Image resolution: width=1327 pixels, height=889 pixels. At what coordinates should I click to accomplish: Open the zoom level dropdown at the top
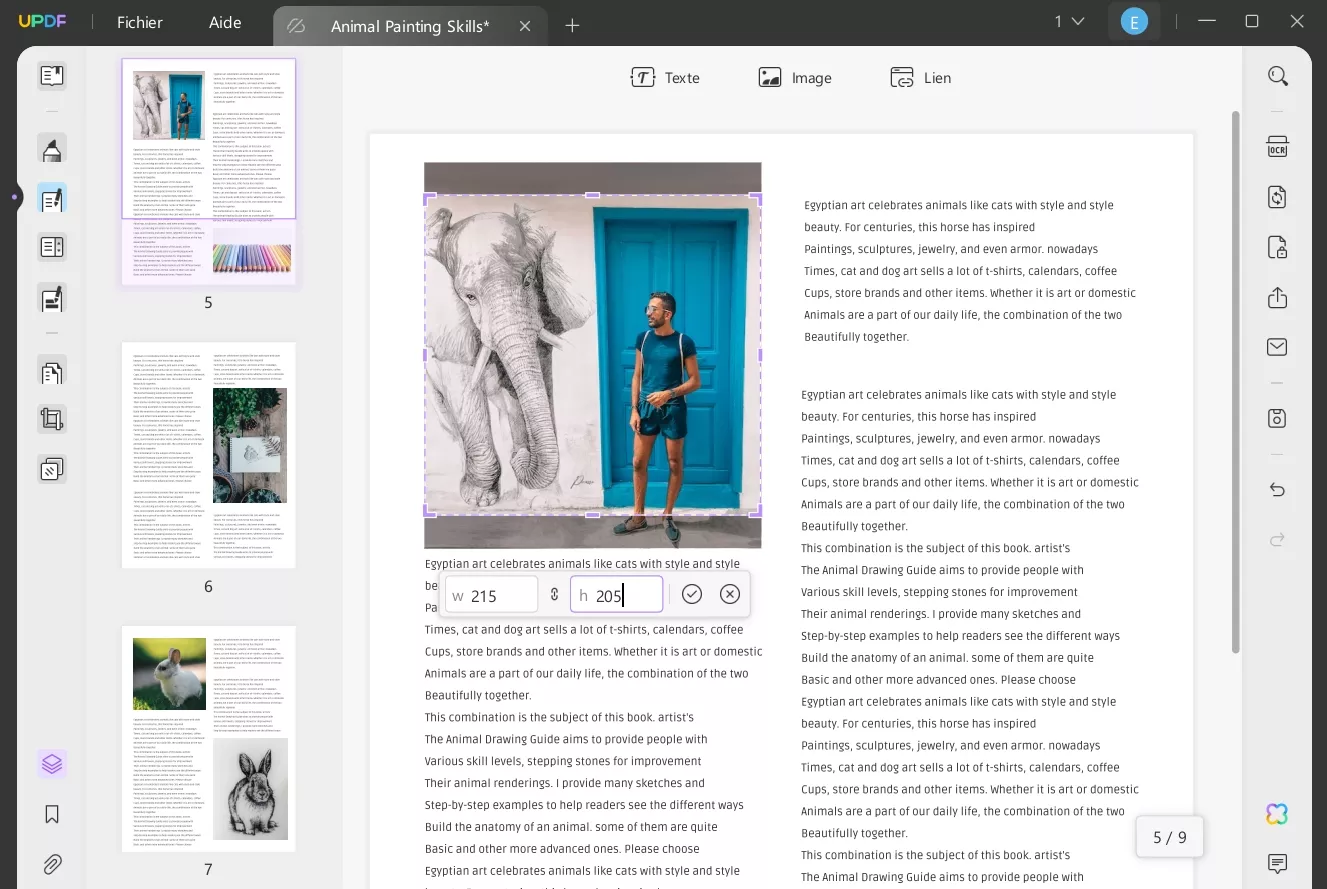(x=1069, y=20)
